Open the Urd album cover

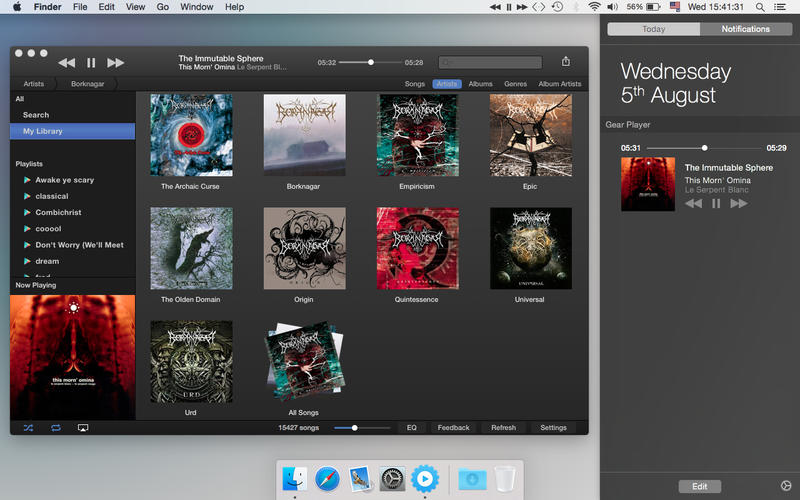coord(191,362)
